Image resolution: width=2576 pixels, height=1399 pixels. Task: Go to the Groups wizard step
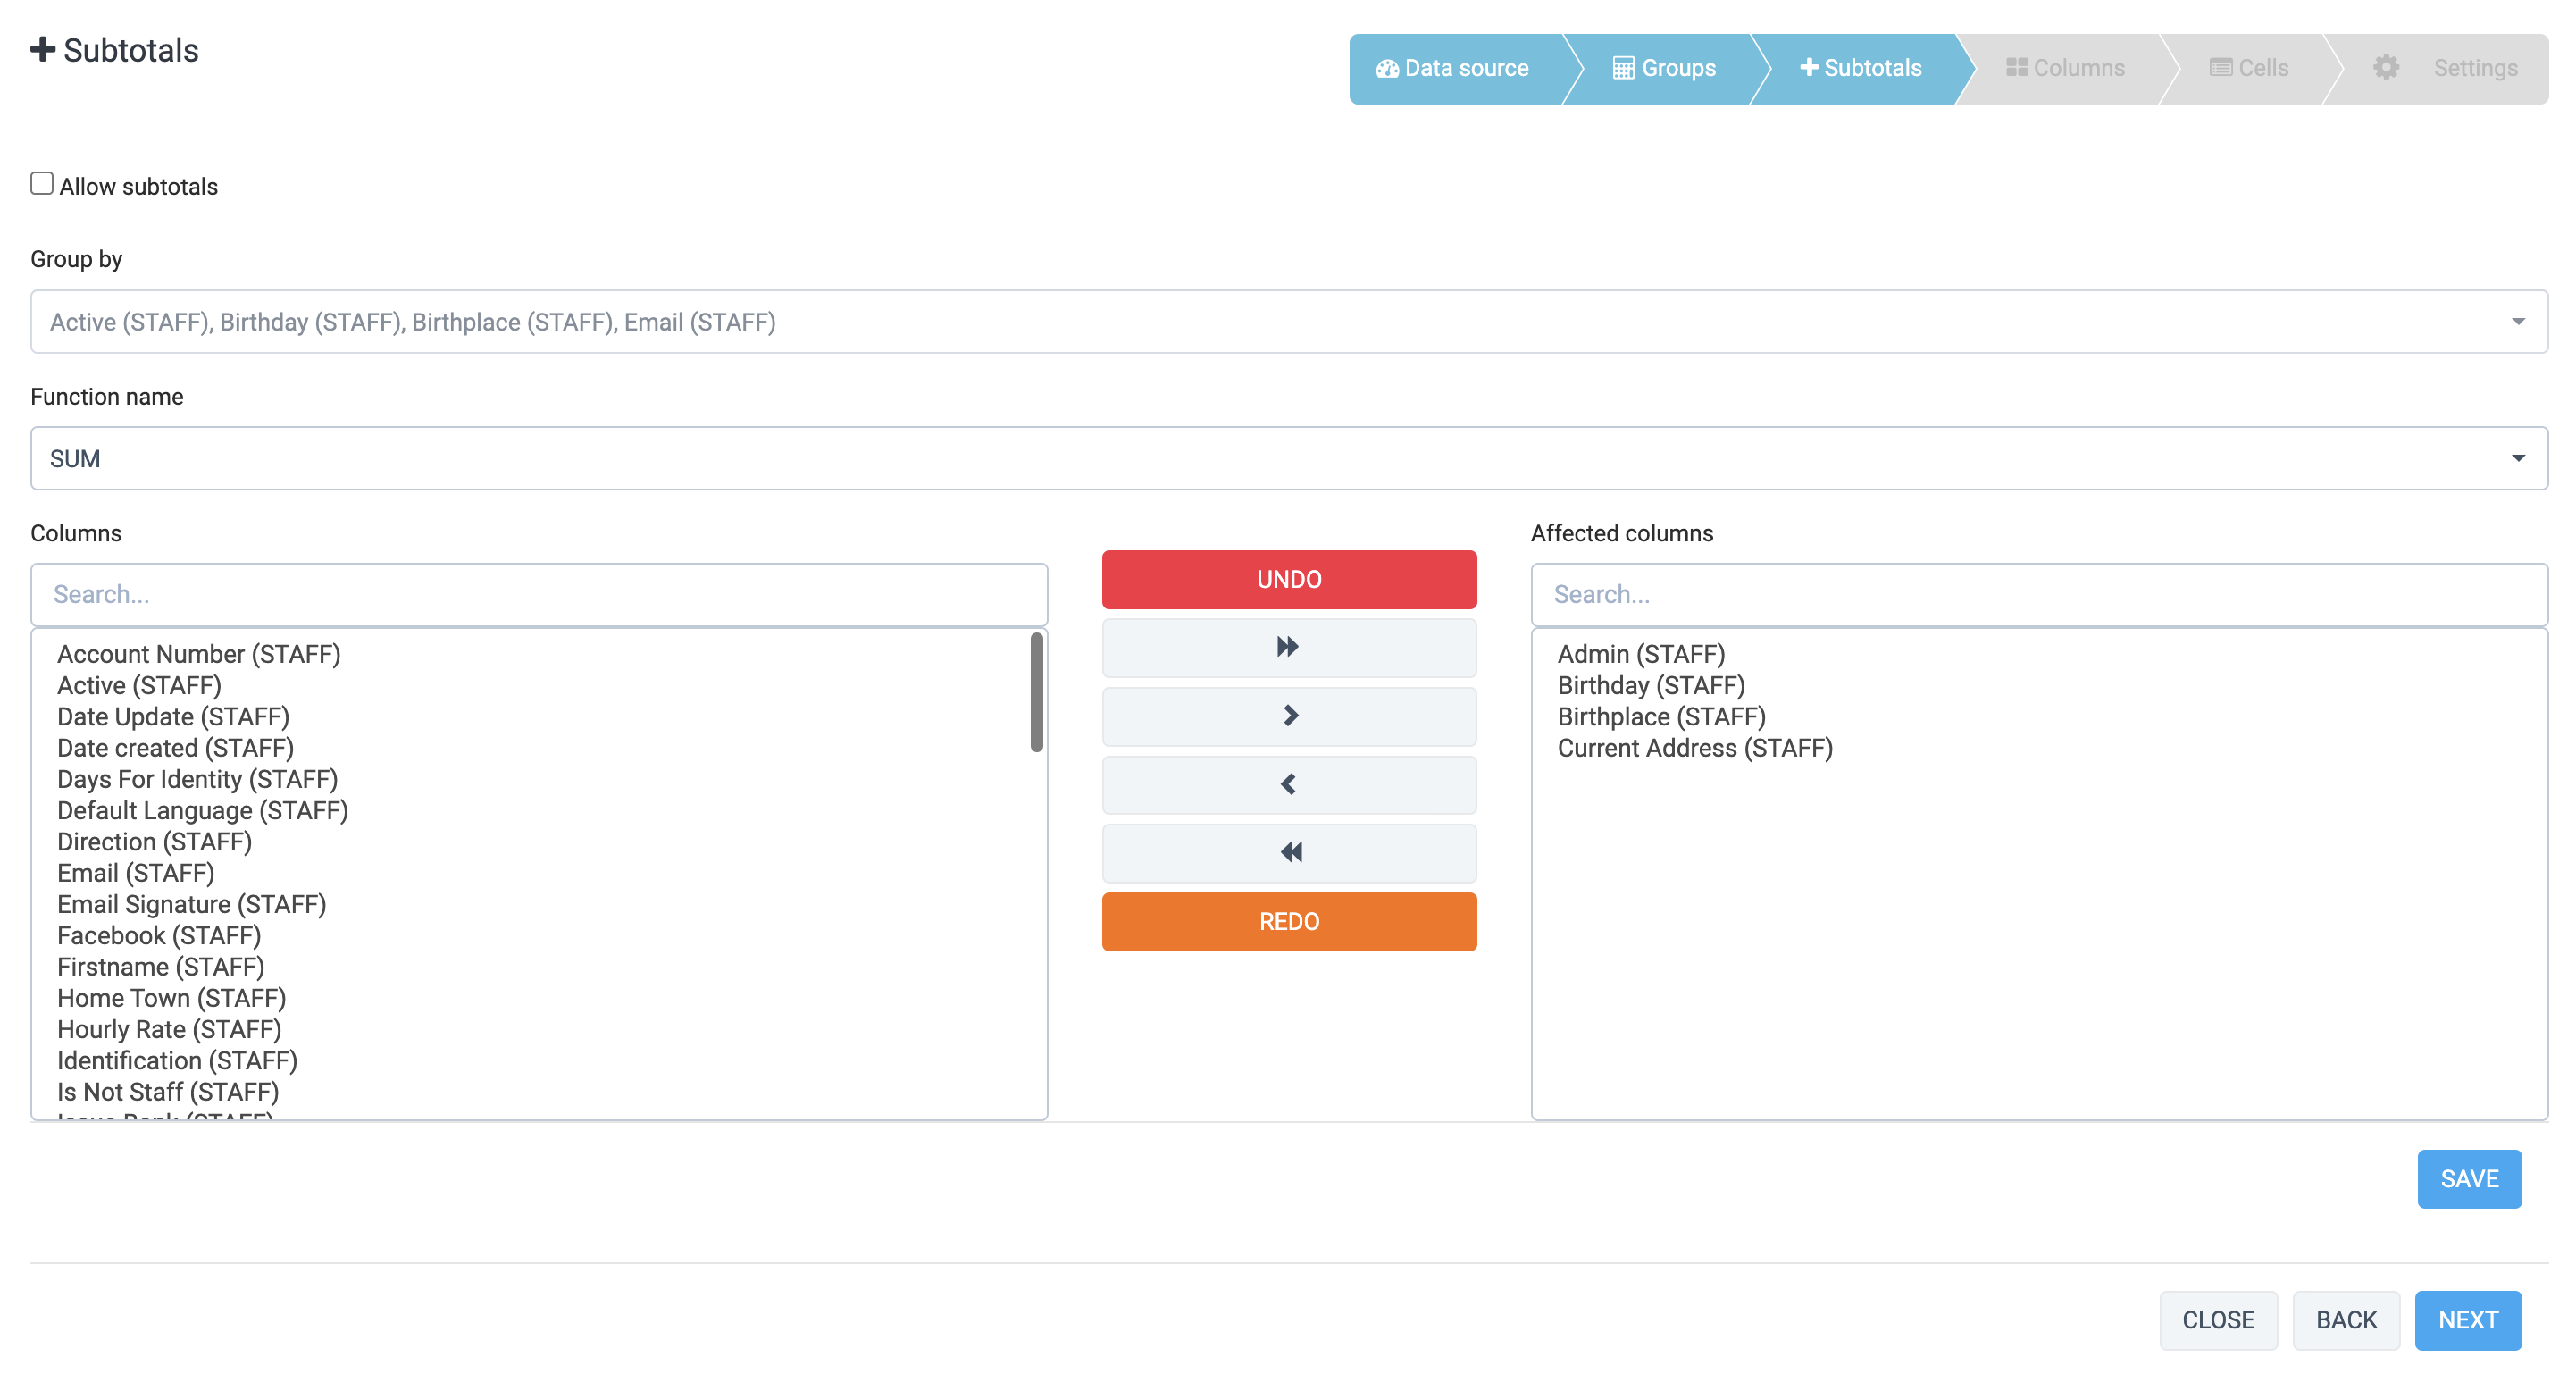click(1664, 68)
